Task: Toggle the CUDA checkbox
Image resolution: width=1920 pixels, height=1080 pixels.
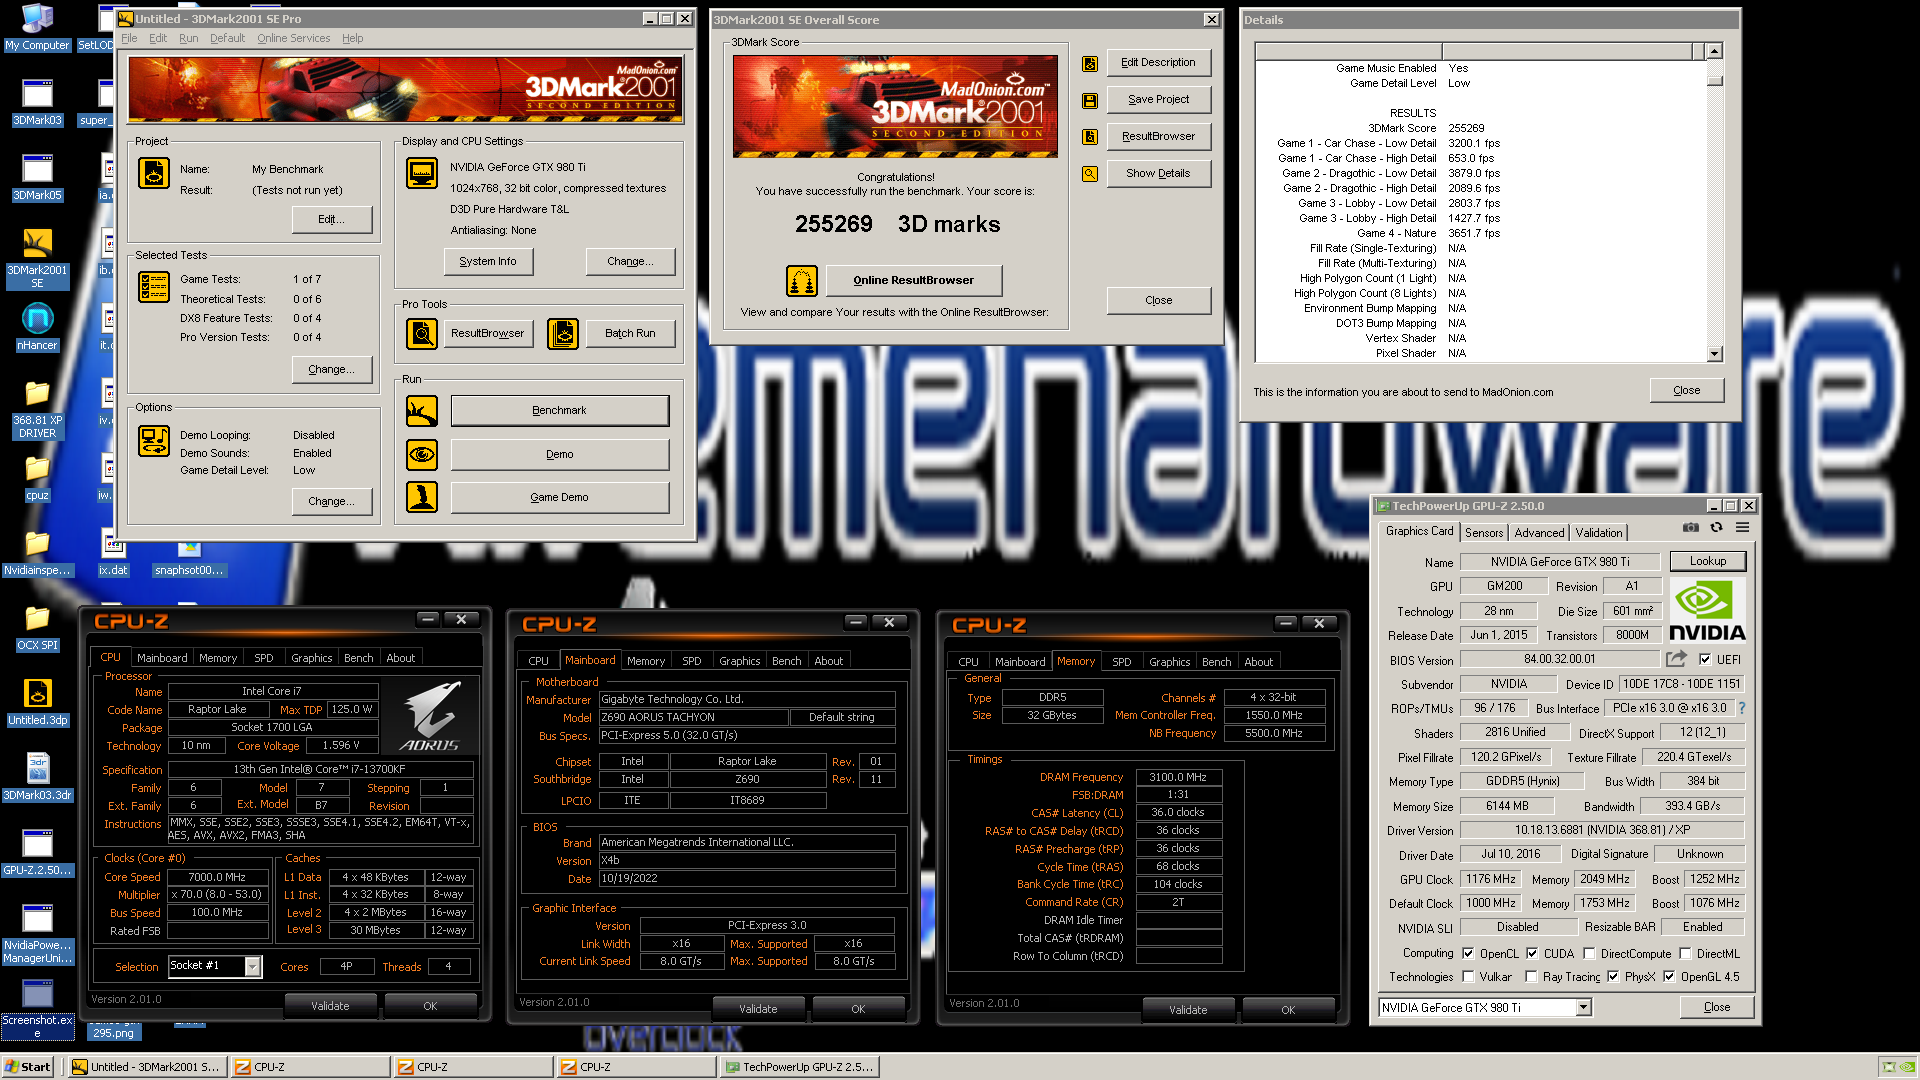Action: point(1531,953)
